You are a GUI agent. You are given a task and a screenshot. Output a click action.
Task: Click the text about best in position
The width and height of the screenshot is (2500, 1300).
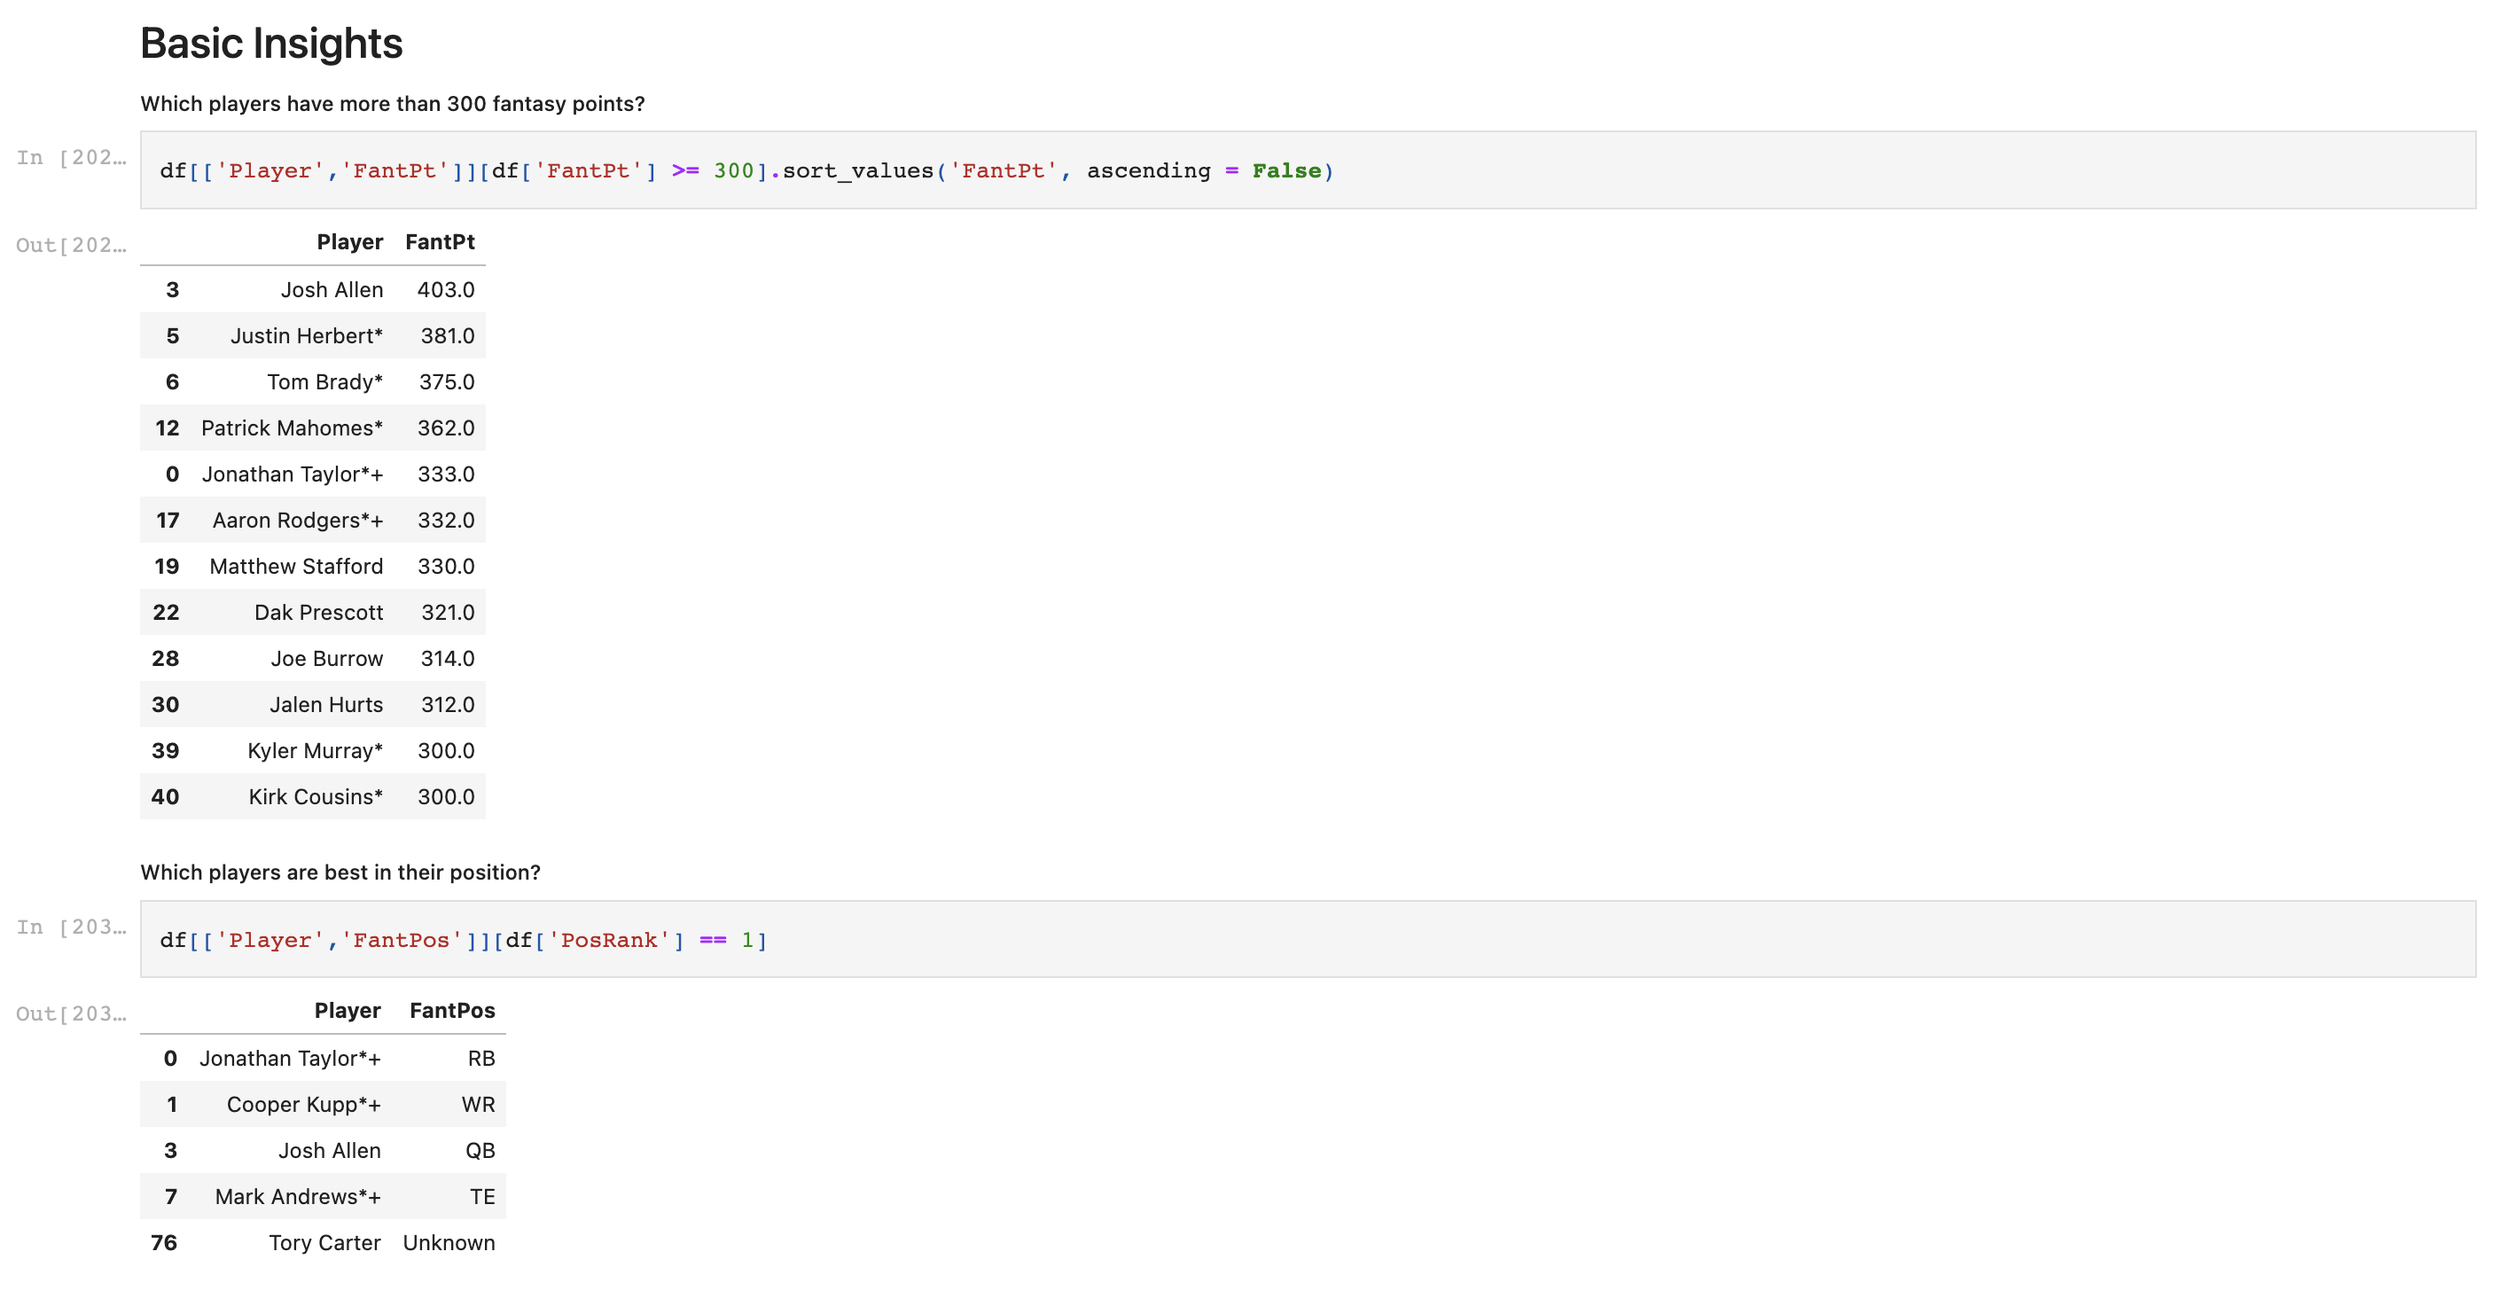340,872
